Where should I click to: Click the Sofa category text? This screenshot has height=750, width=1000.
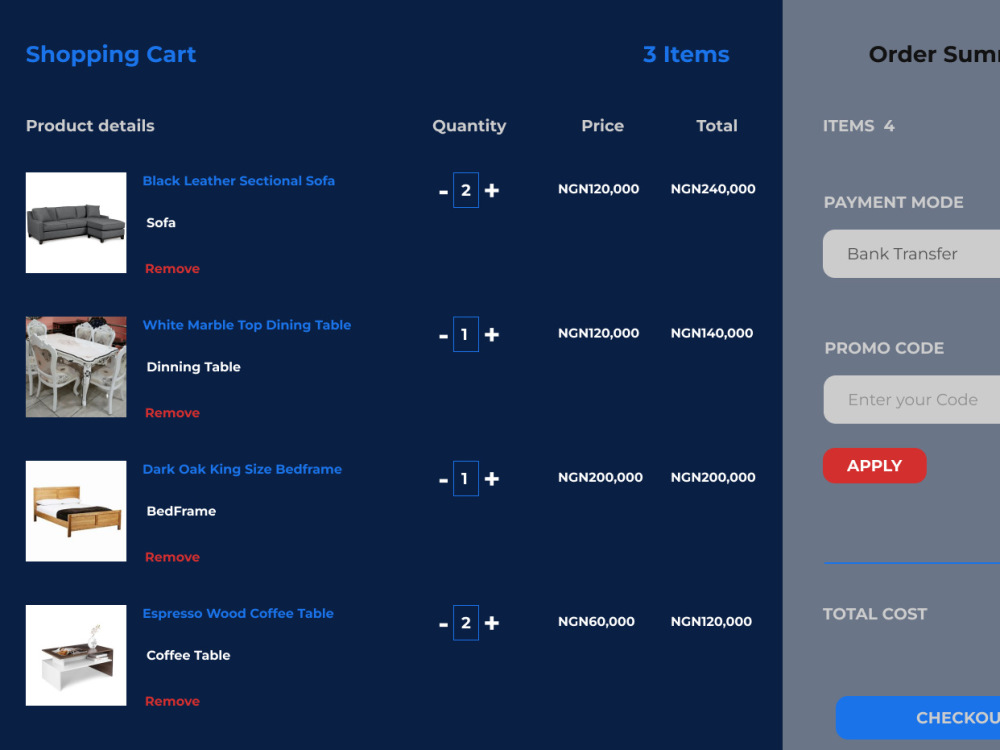[x=161, y=223]
